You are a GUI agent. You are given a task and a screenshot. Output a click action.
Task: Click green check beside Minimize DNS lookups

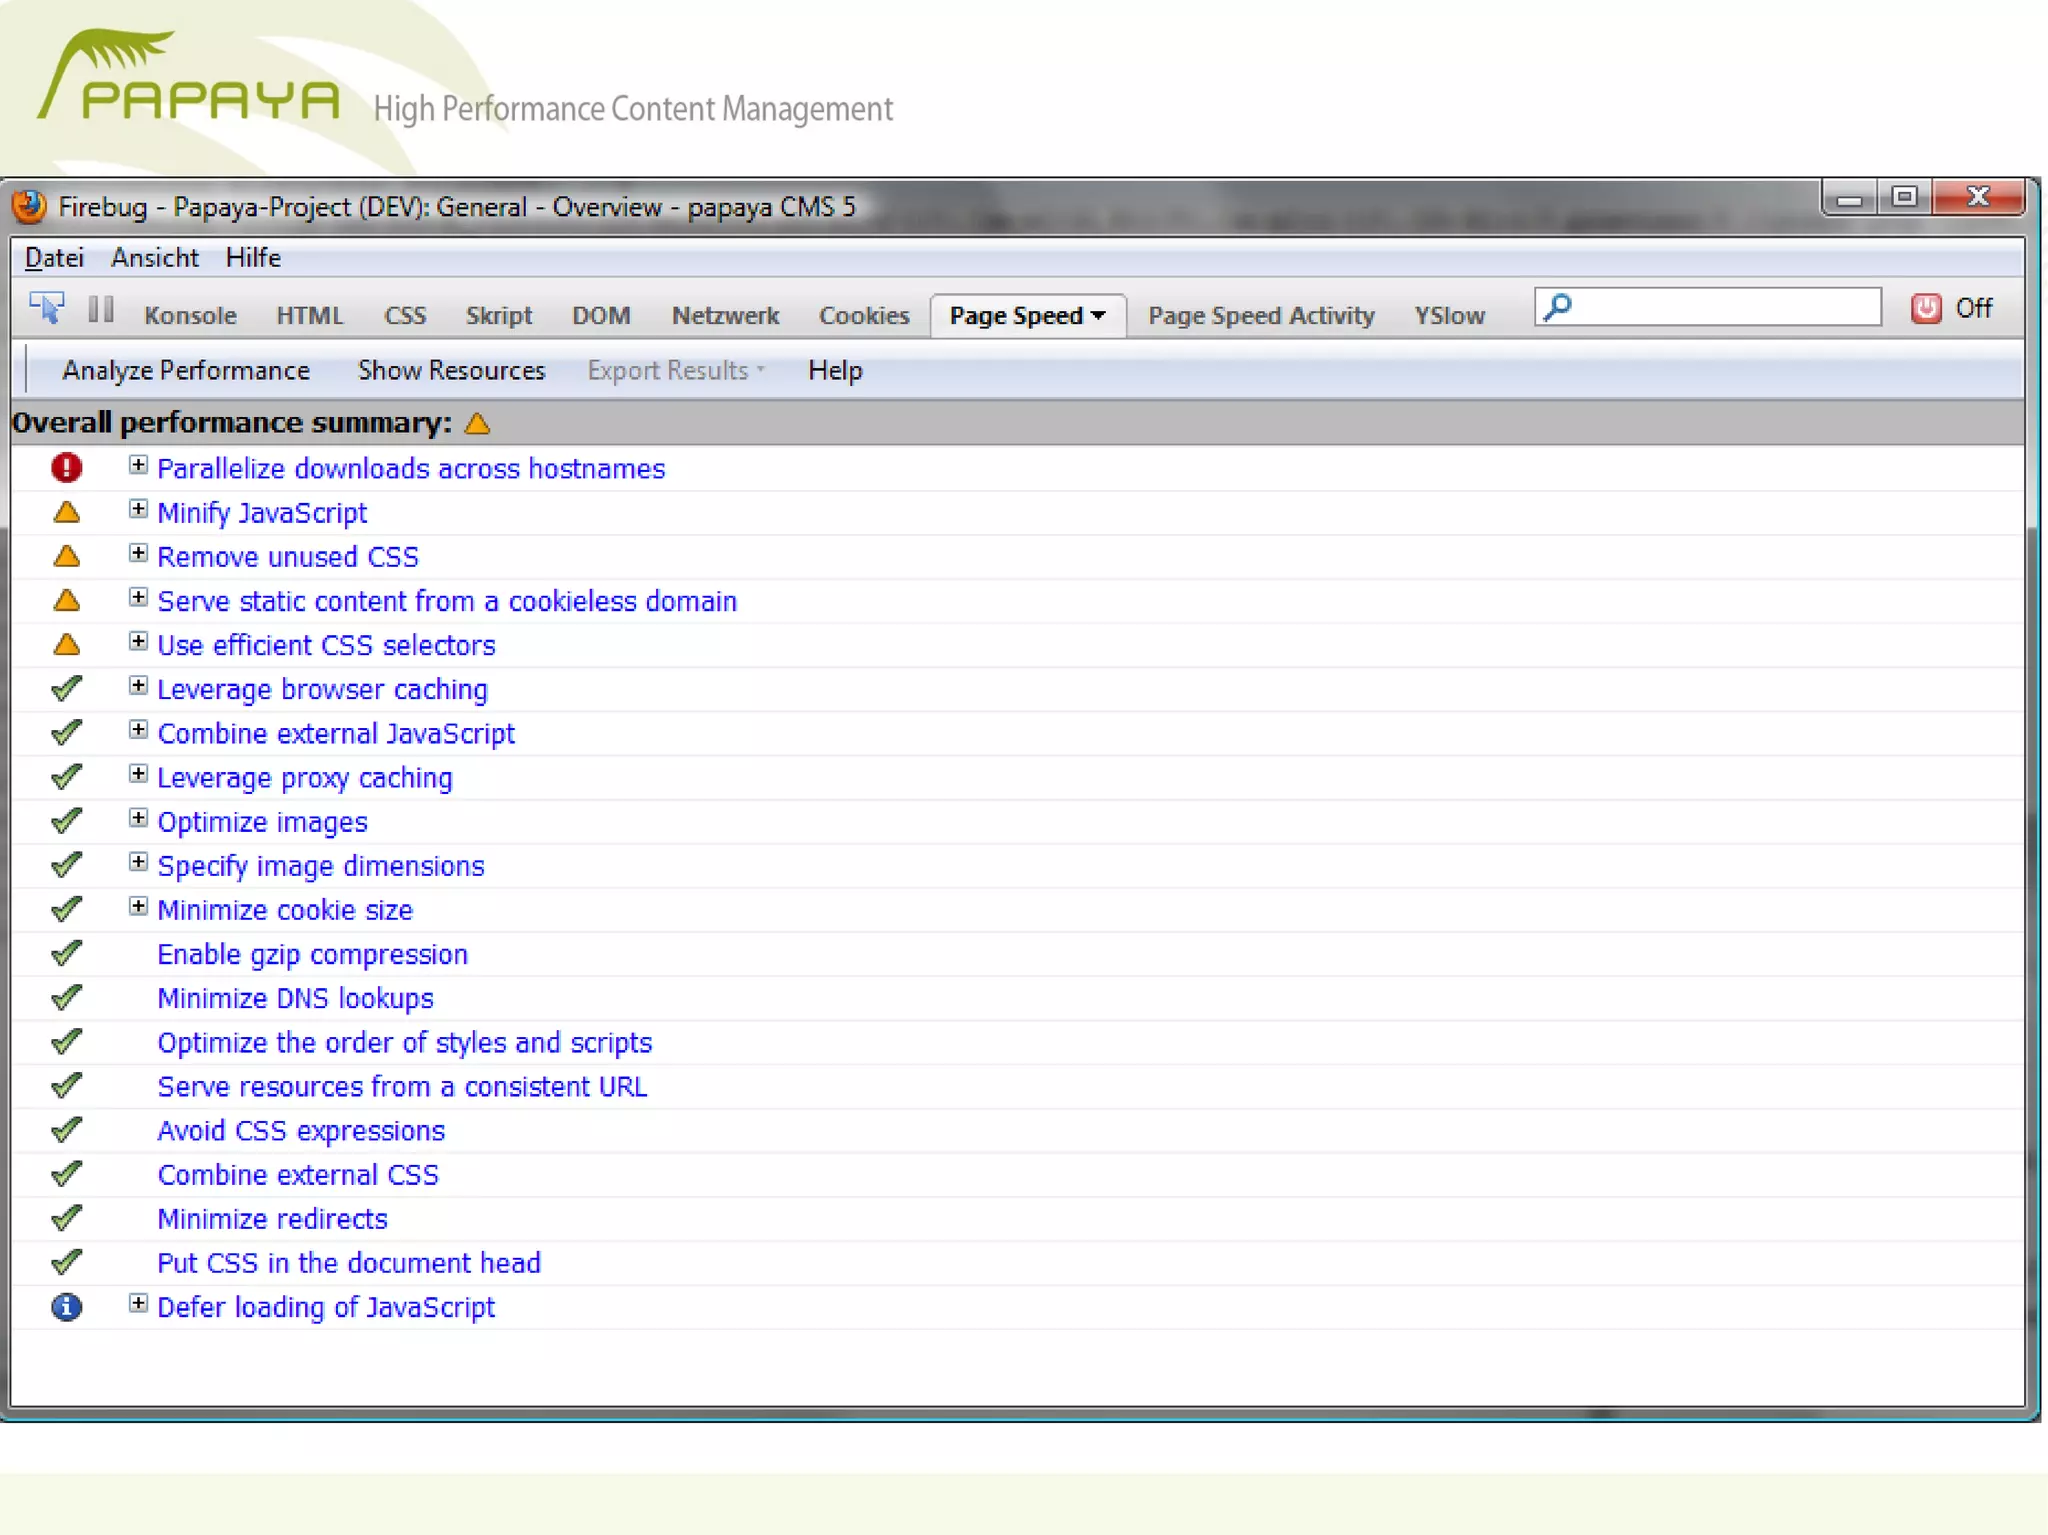(67, 997)
